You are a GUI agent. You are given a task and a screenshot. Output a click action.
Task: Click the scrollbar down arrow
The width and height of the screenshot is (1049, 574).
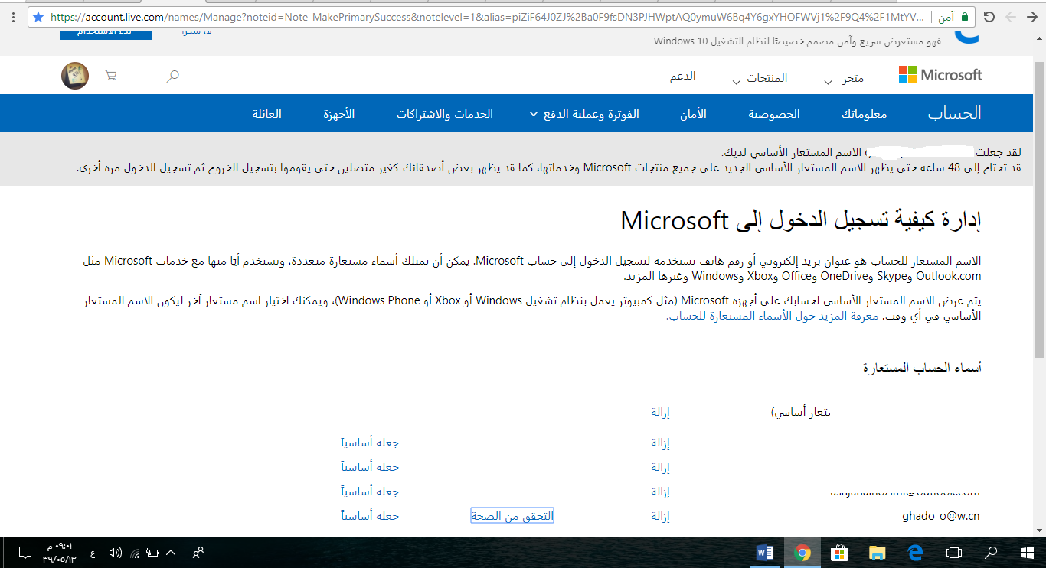click(1039, 530)
